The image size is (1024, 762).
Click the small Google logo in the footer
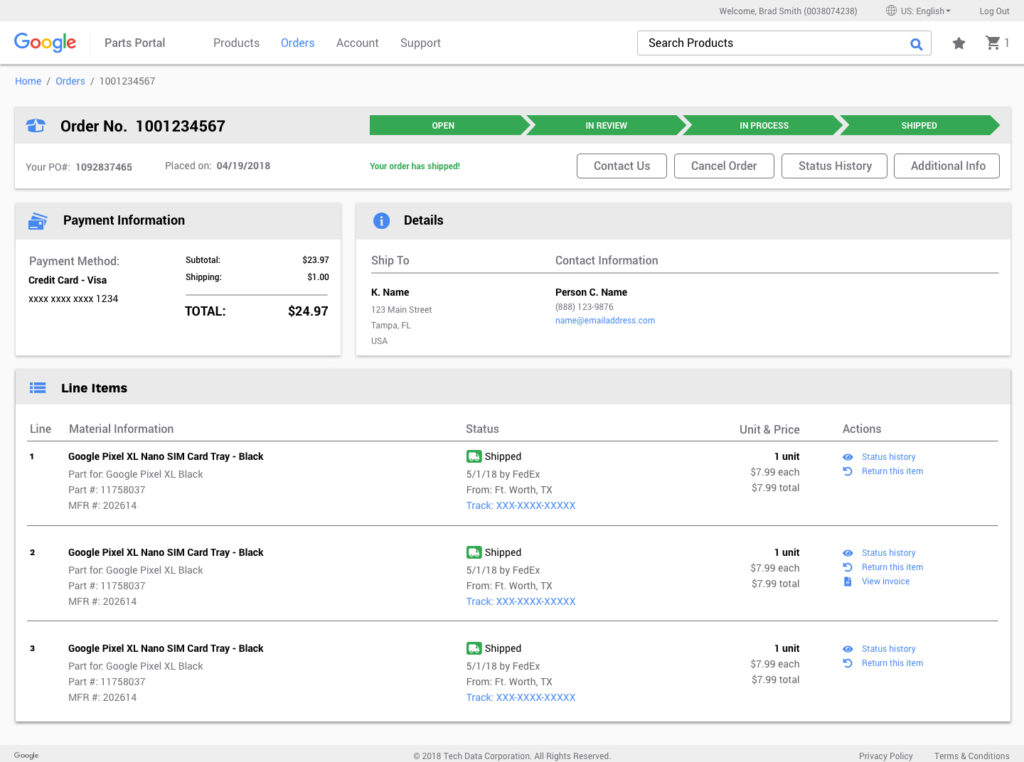26,755
